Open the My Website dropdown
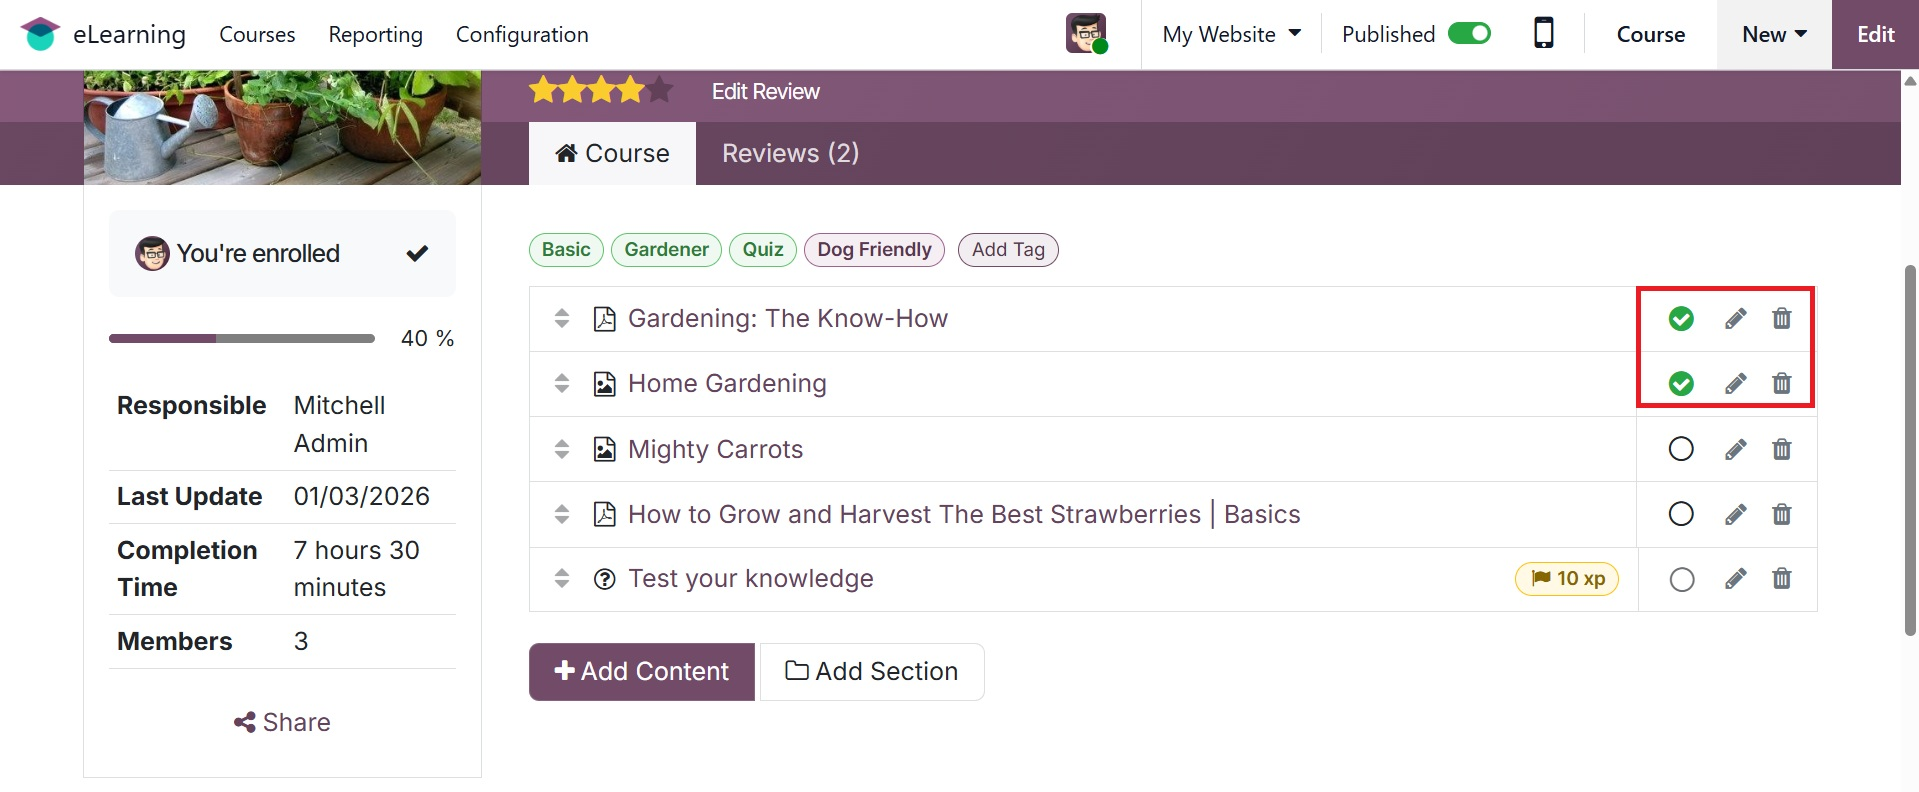The height and width of the screenshot is (792, 1919). click(x=1231, y=34)
